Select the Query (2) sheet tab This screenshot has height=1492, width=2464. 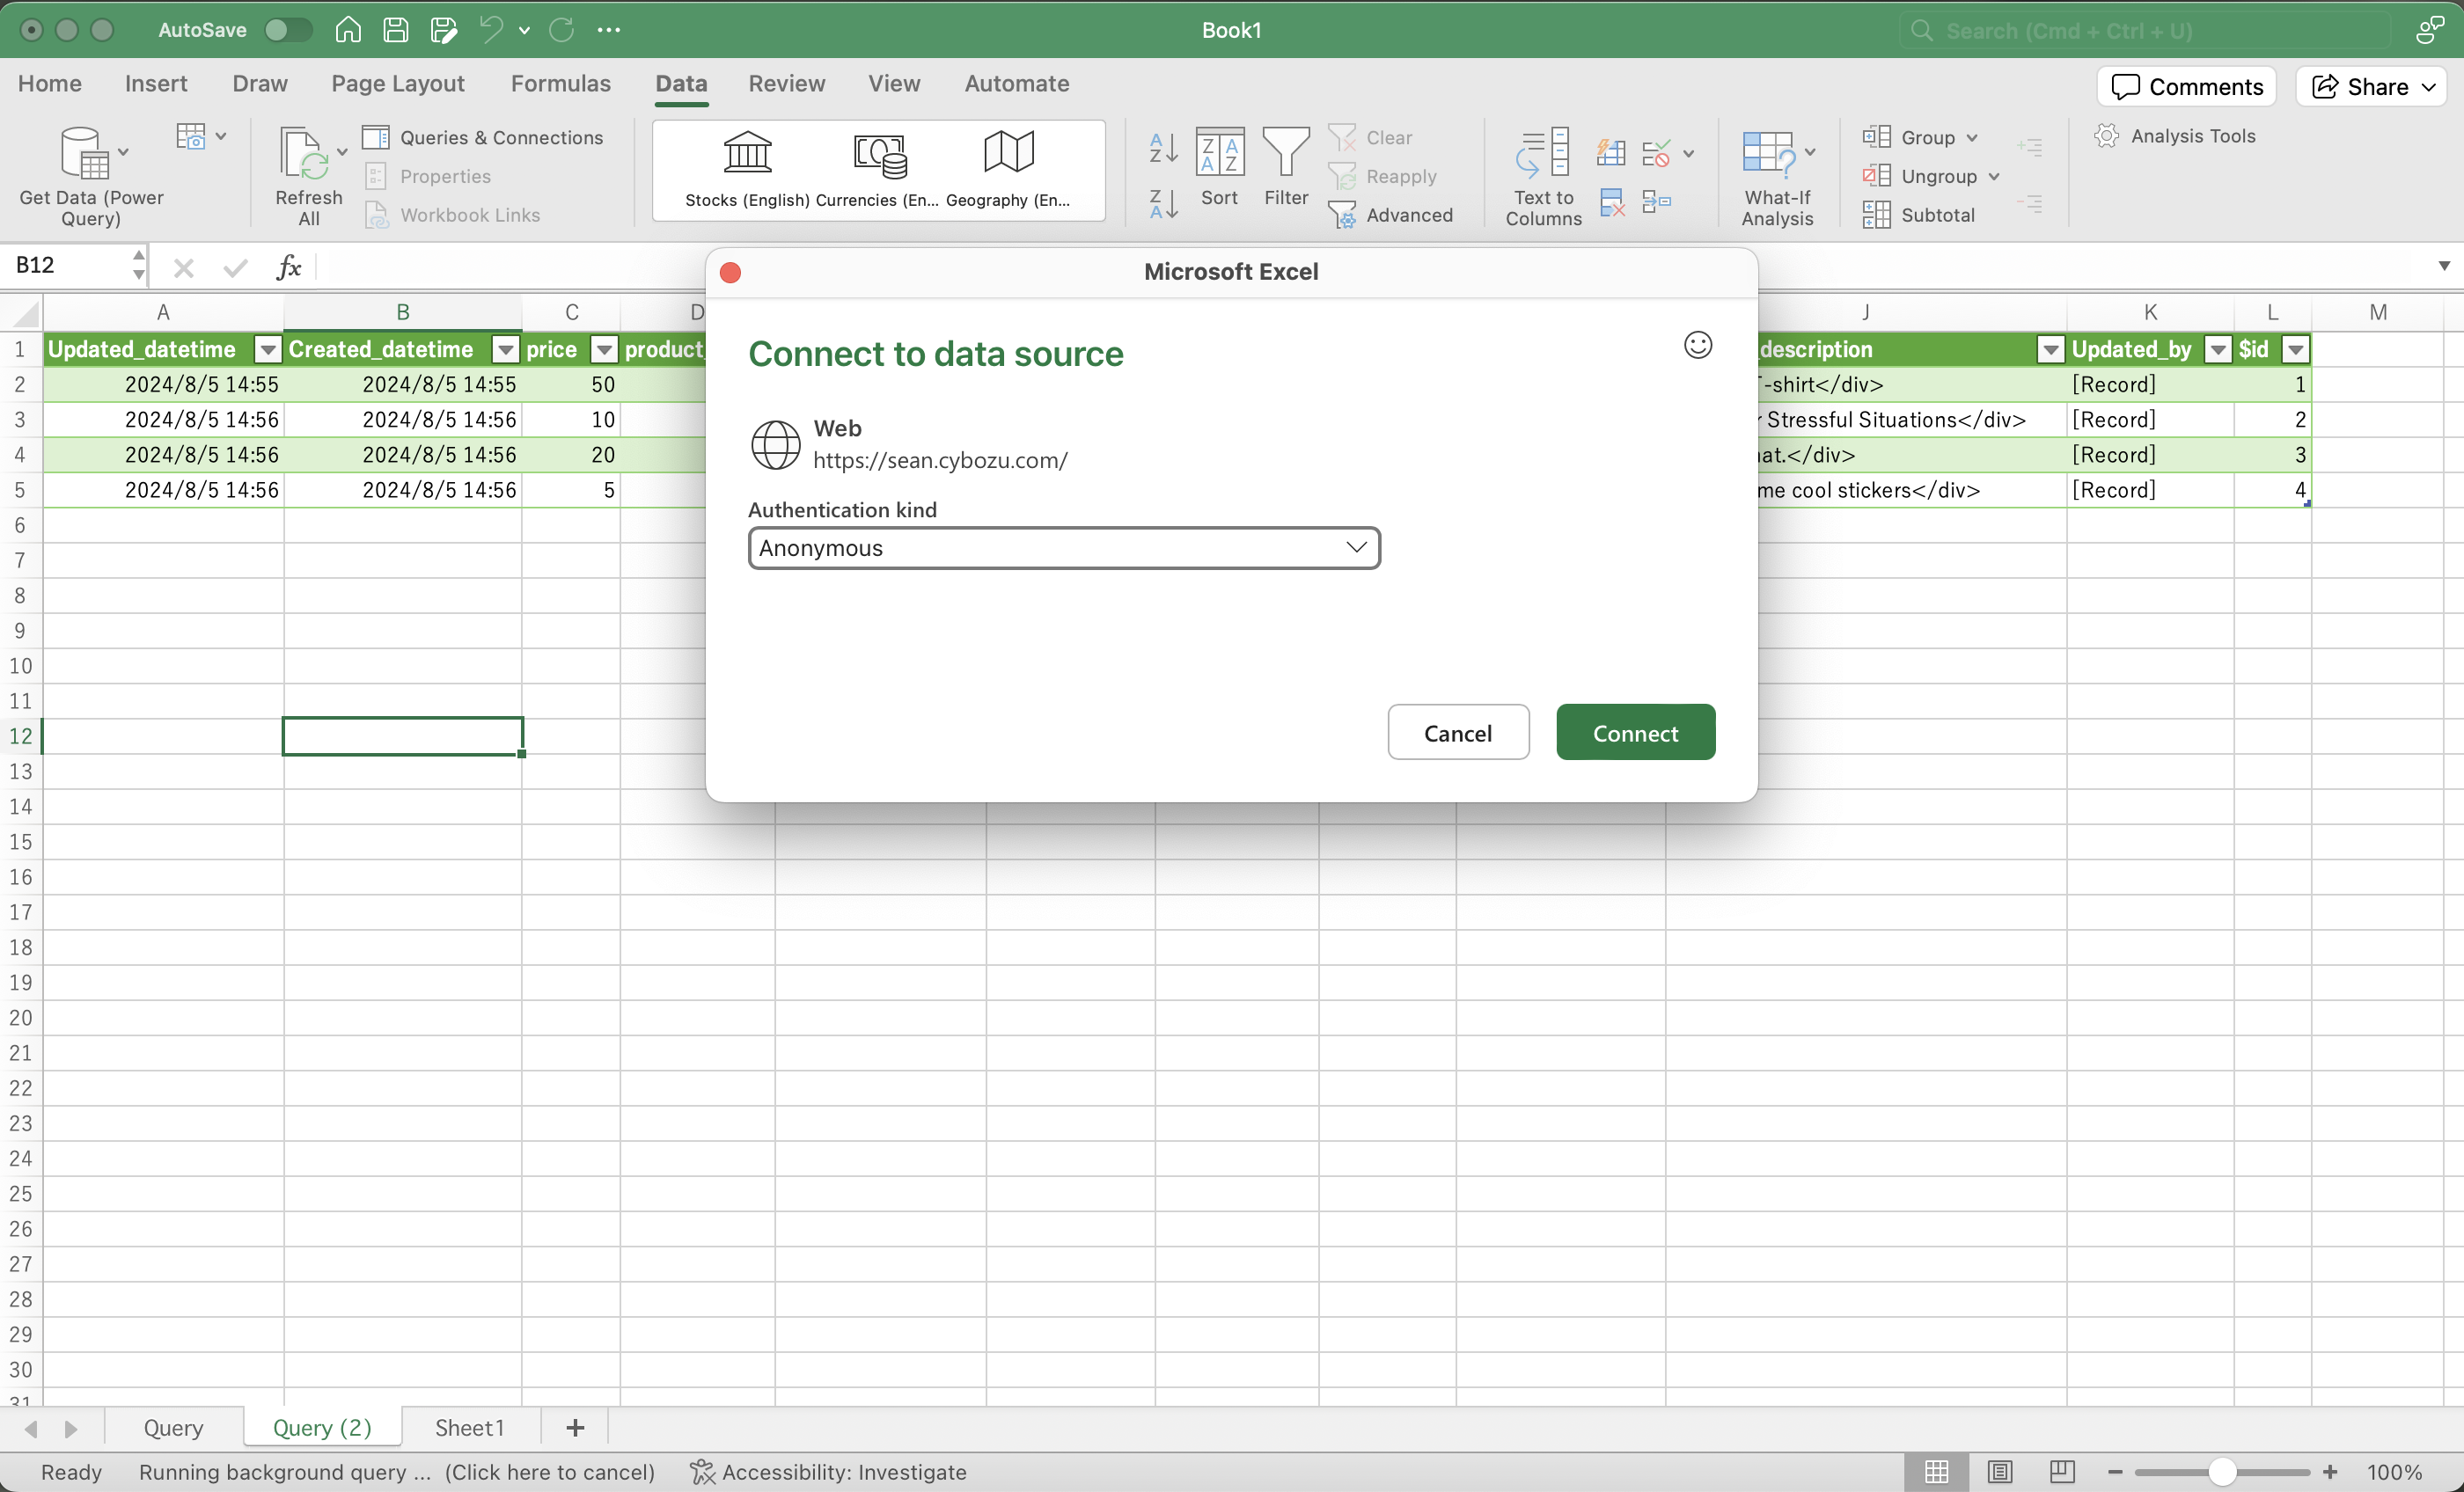point(320,1427)
